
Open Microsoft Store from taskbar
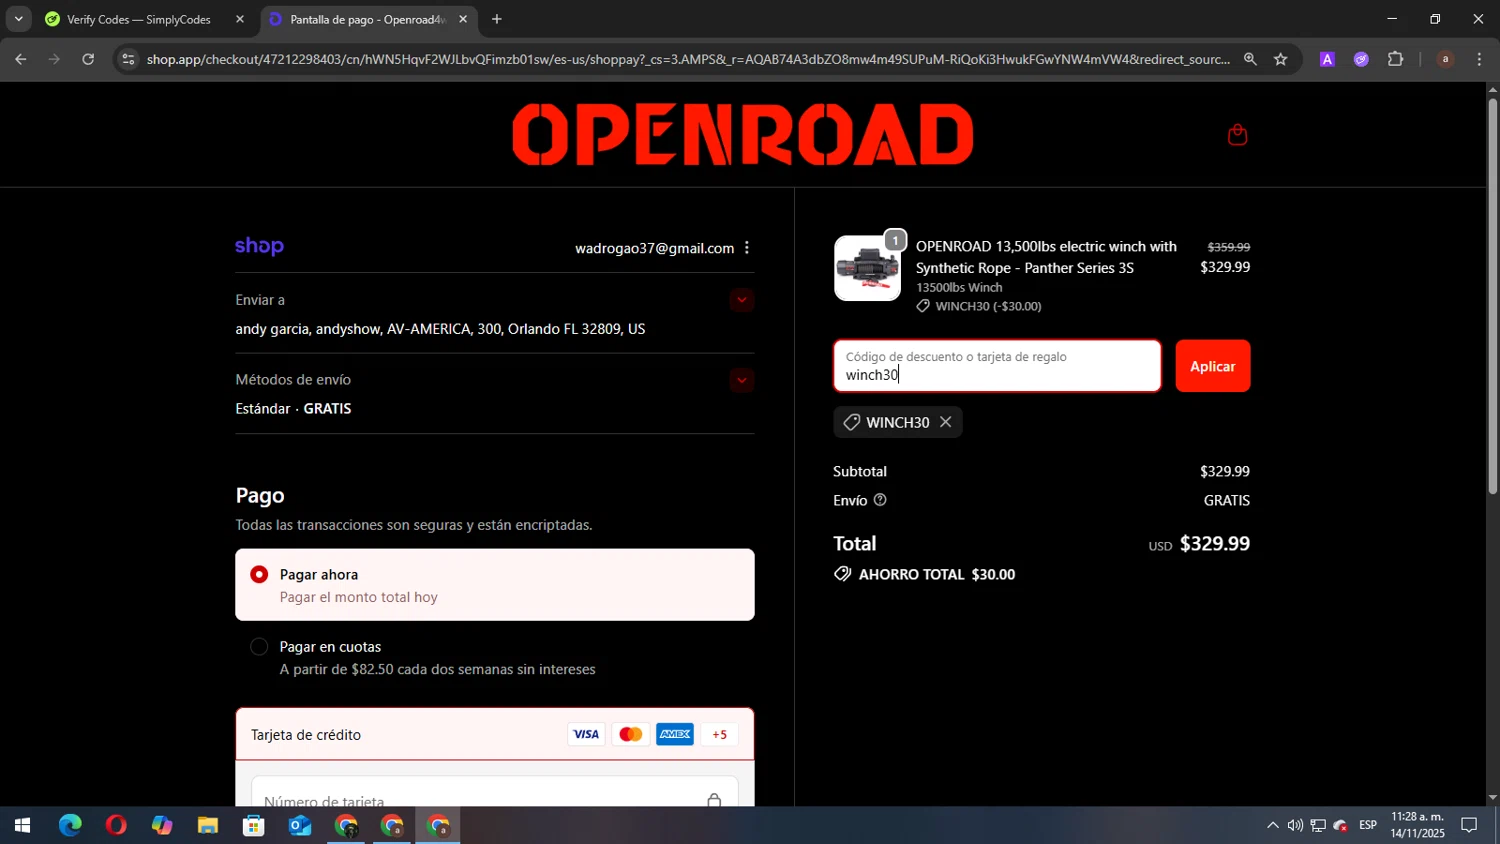point(254,826)
